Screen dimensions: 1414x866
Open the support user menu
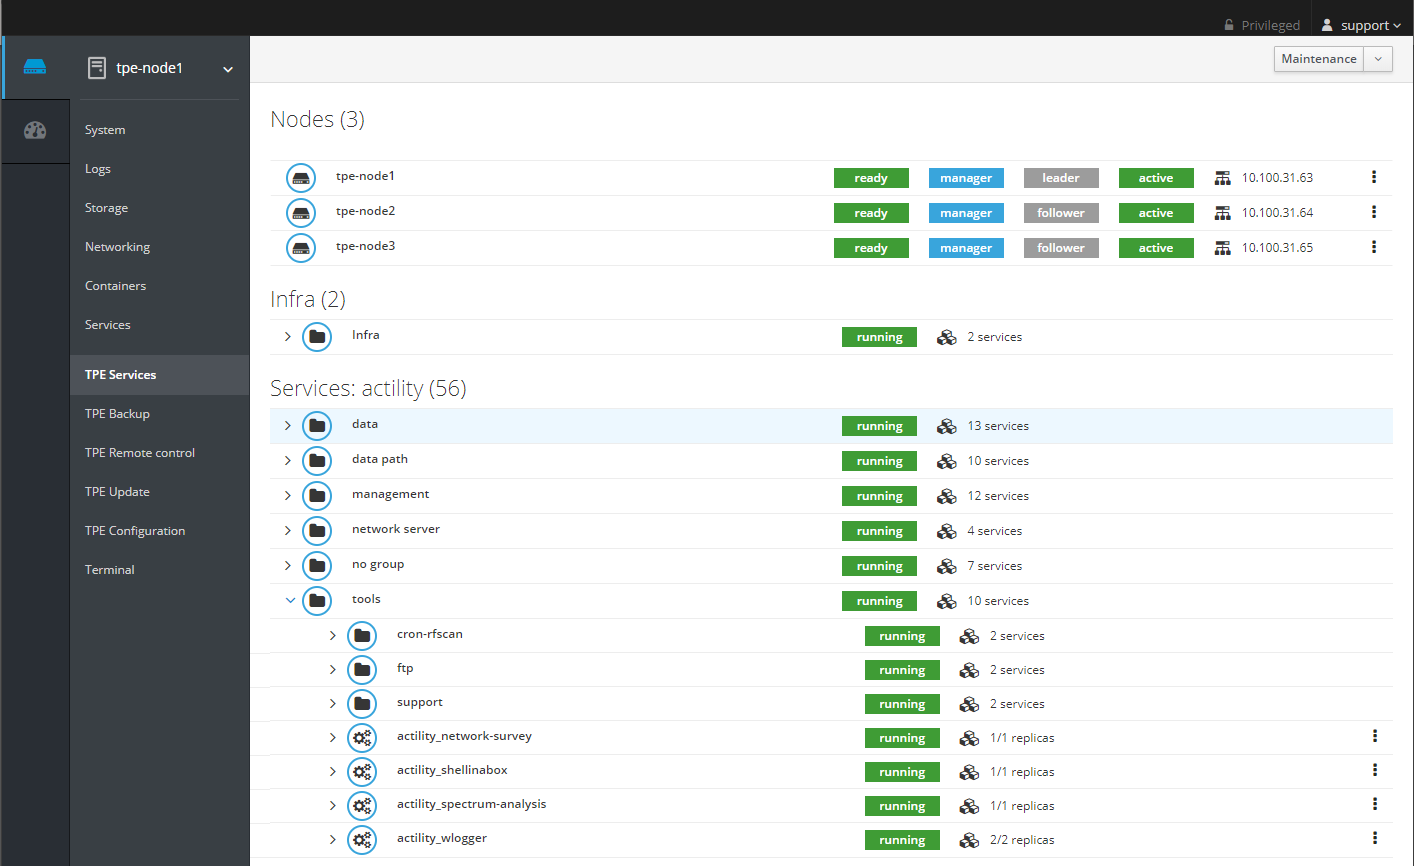click(1361, 25)
